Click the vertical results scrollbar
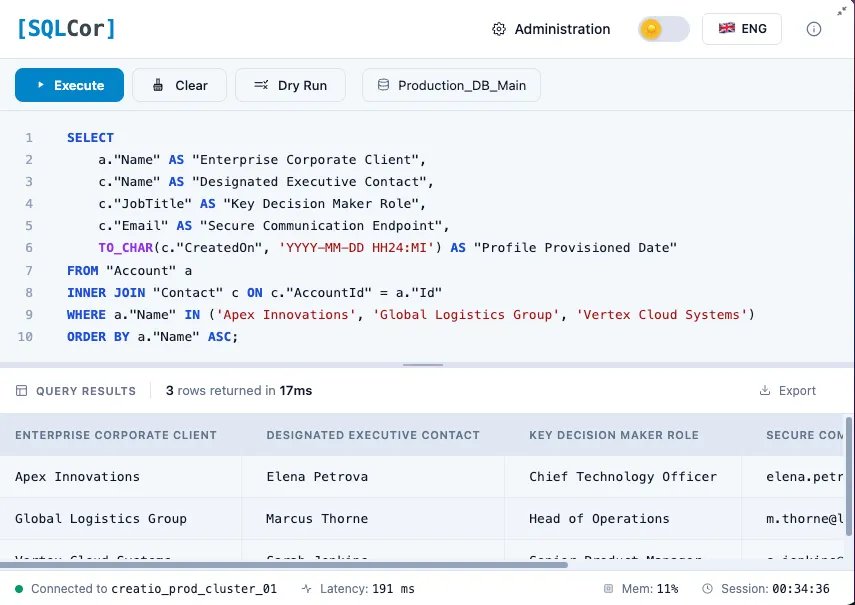 coord(848,476)
